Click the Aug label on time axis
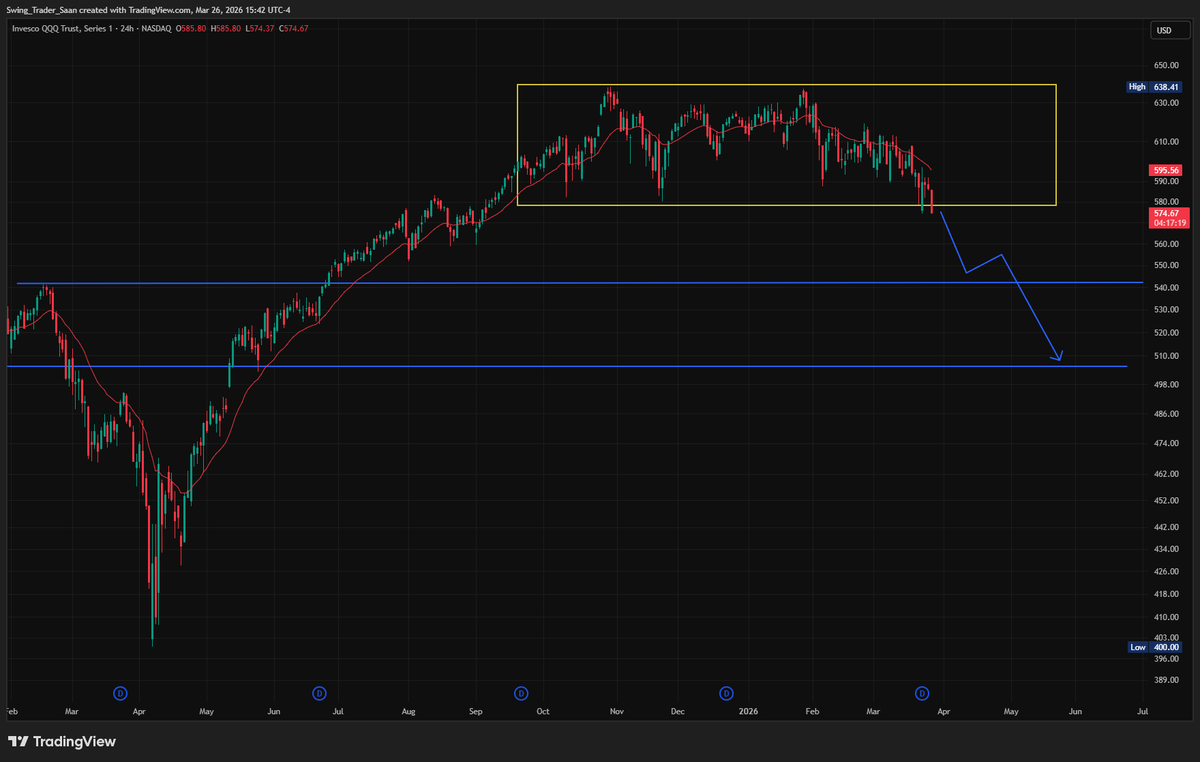 (x=408, y=713)
